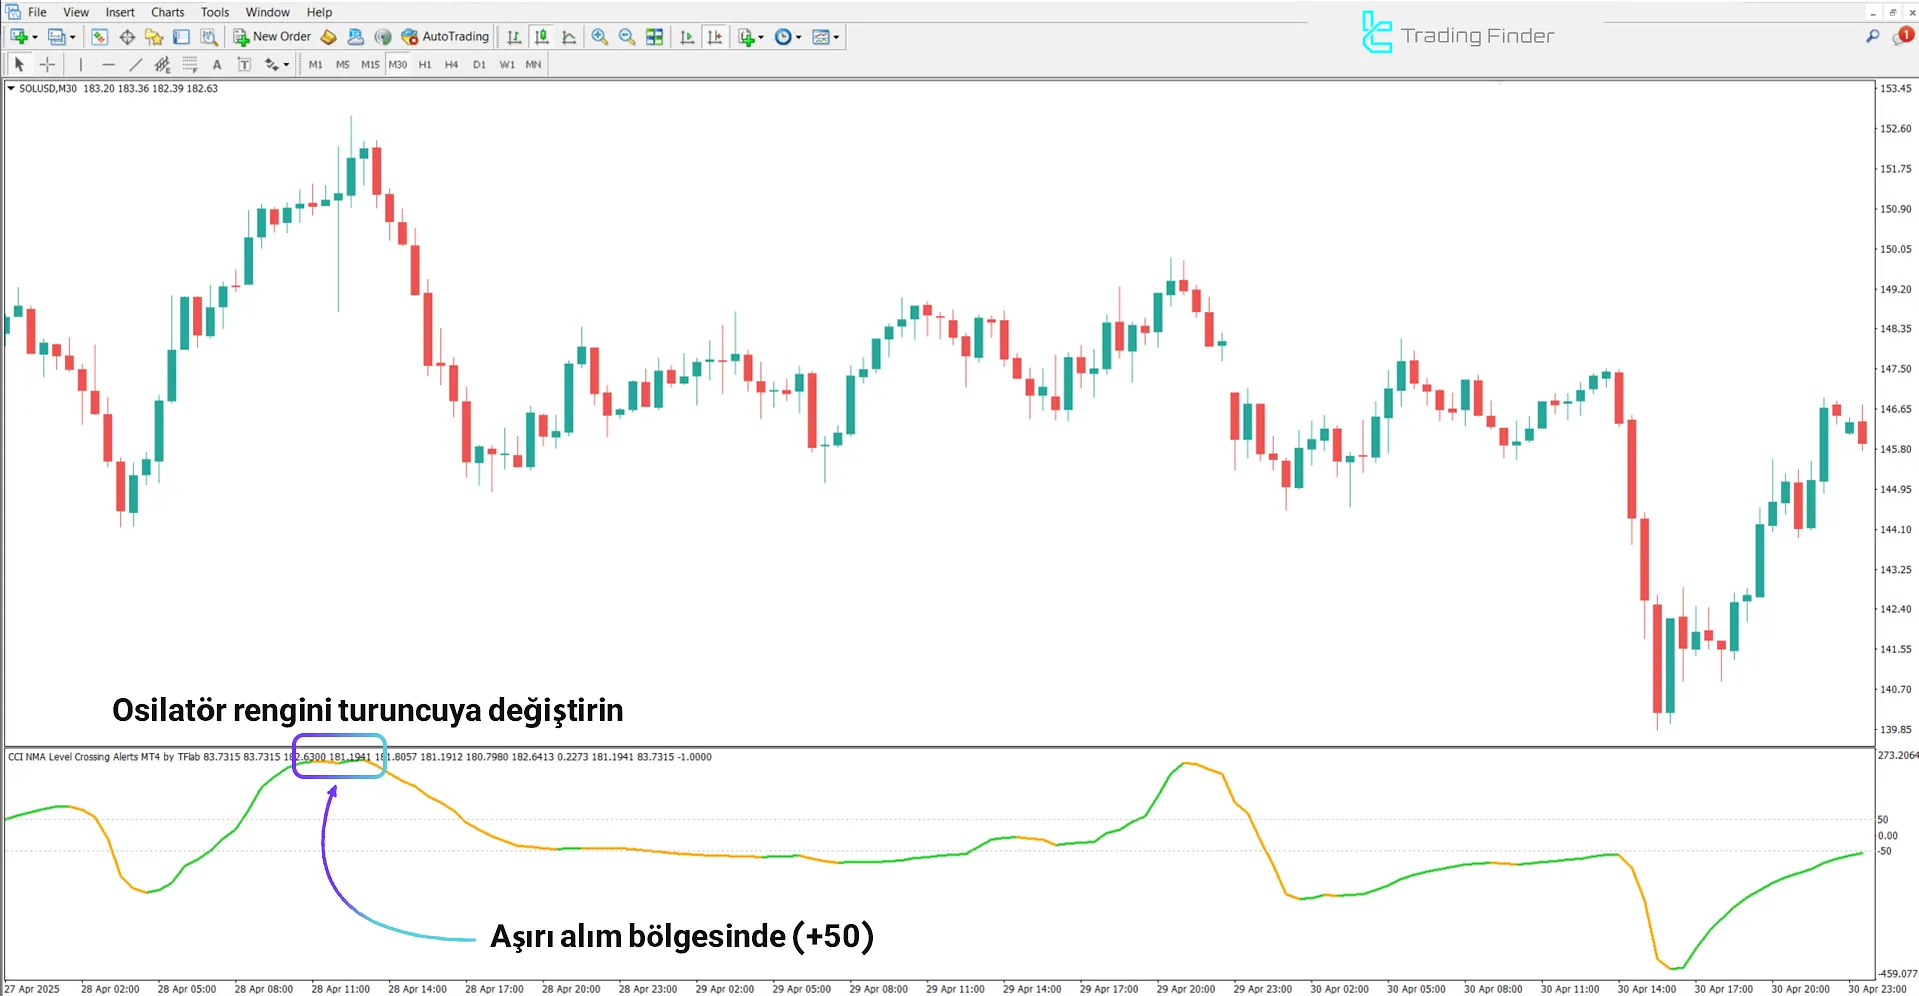The height and width of the screenshot is (996, 1919).
Task: Select the Crosshair tool
Action: pyautogui.click(x=47, y=65)
